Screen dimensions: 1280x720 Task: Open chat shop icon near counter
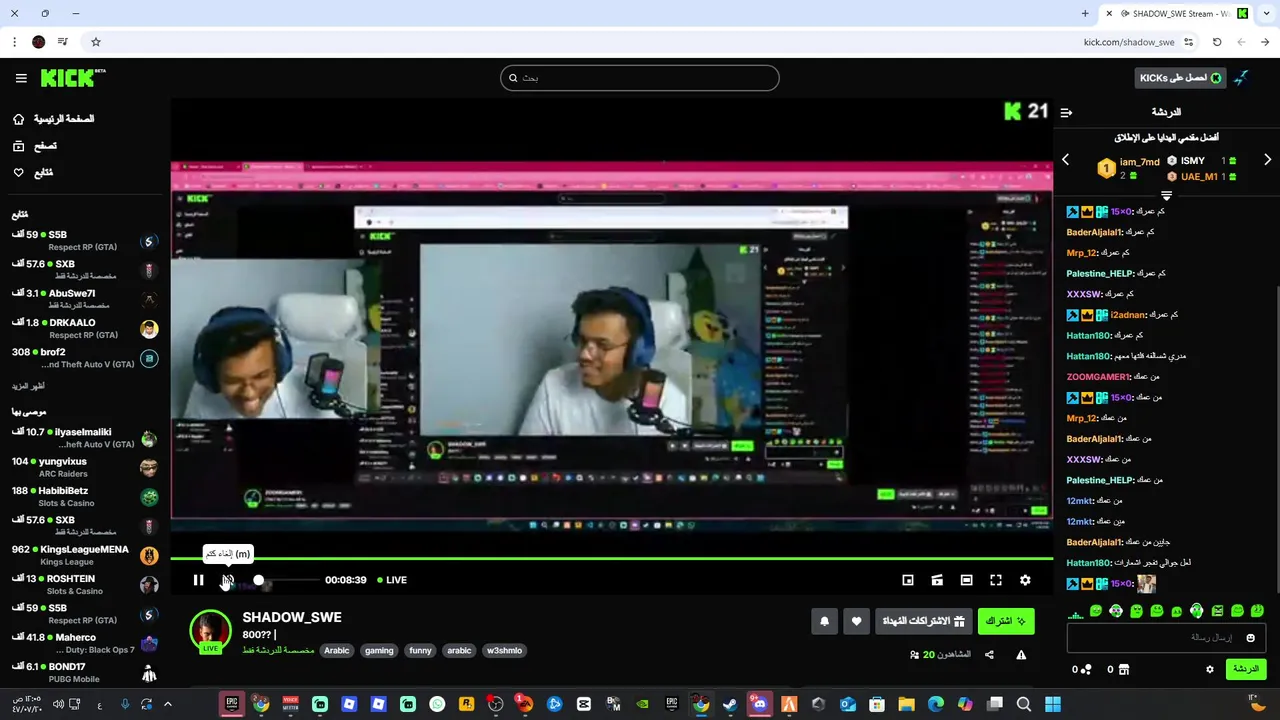tap(1124, 669)
